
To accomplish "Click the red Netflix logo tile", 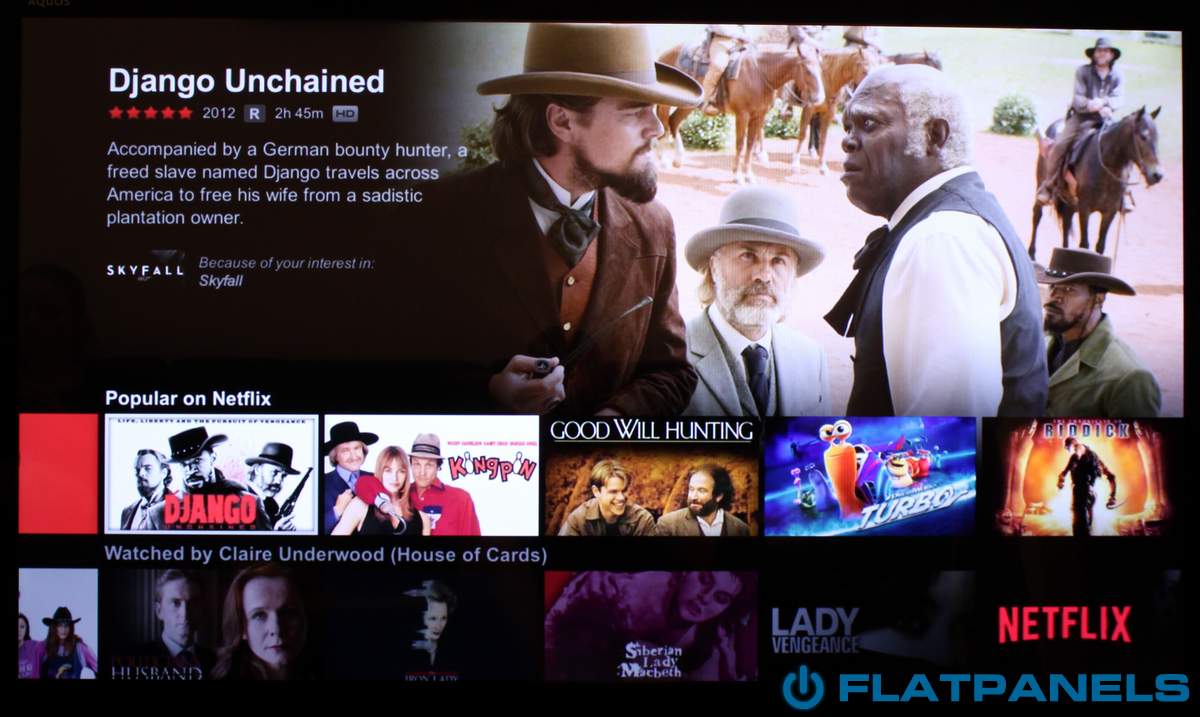I will (1065, 625).
